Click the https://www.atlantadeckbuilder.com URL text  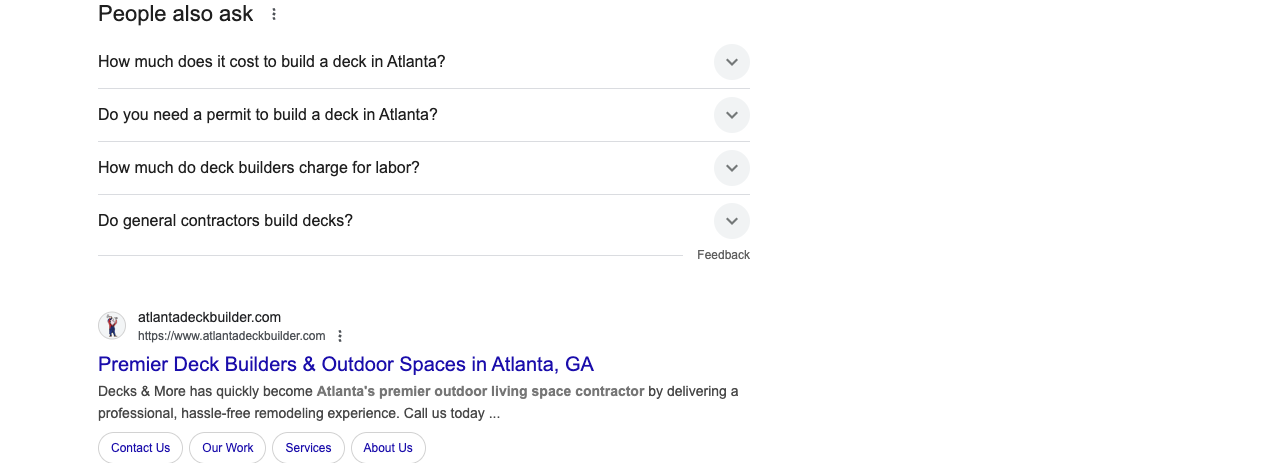pyautogui.click(x=231, y=336)
